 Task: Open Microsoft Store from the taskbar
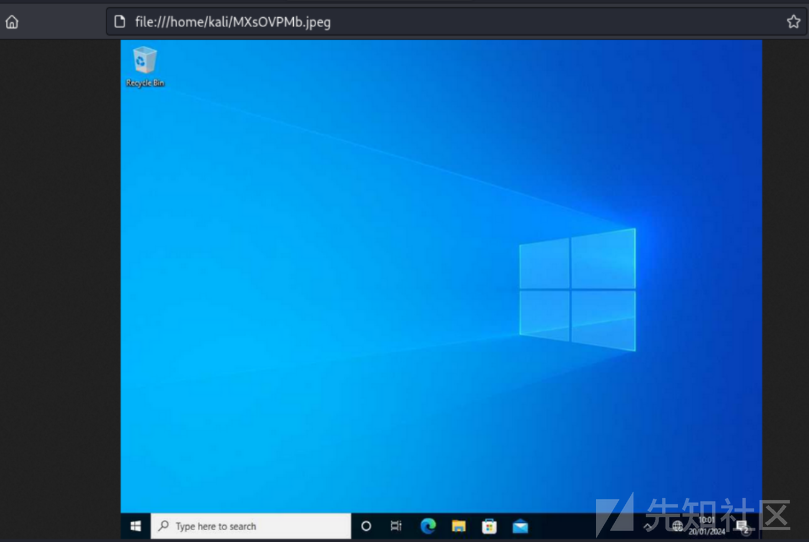tap(489, 526)
